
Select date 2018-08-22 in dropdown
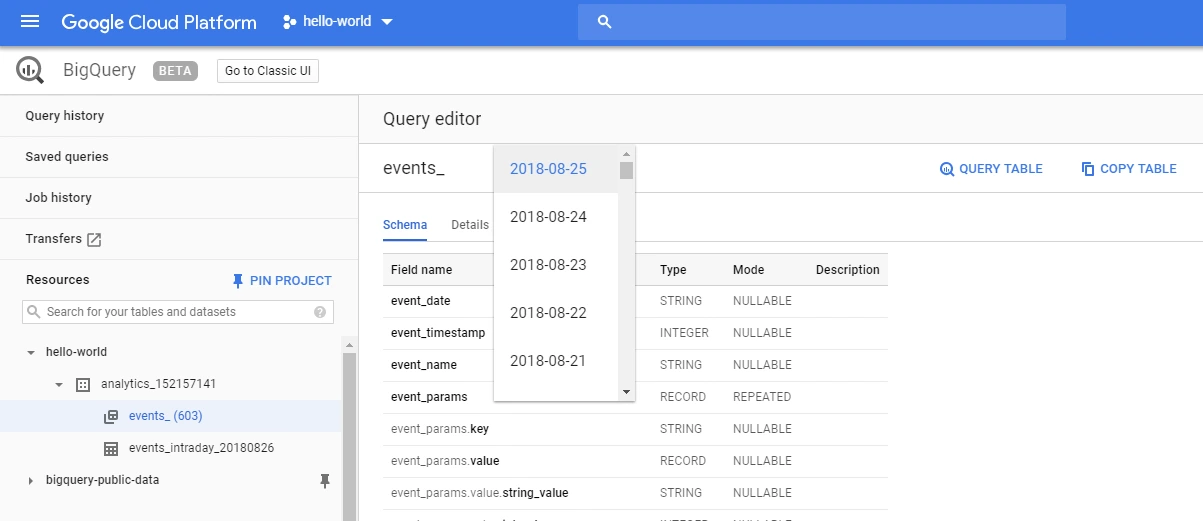click(x=556, y=313)
